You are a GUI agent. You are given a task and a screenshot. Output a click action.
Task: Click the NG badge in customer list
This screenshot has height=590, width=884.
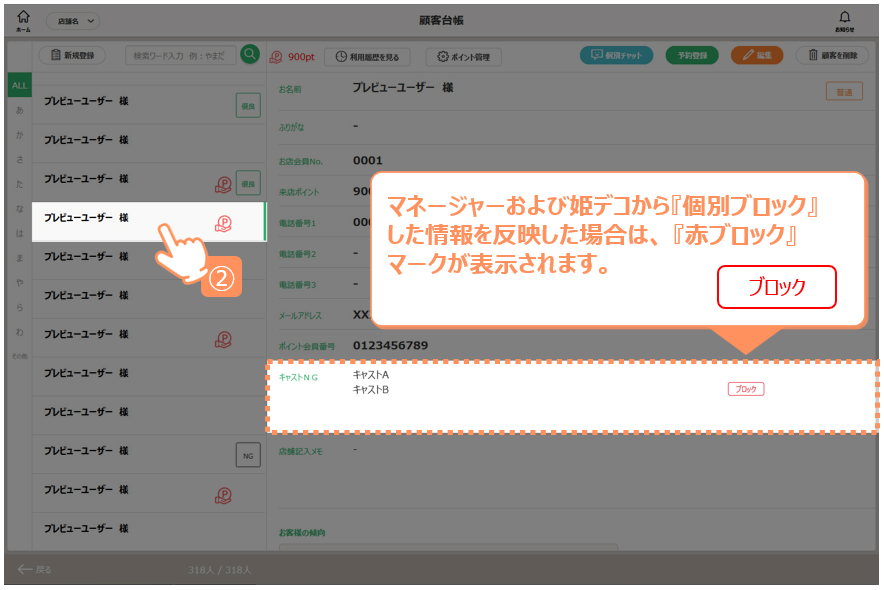pos(247,455)
